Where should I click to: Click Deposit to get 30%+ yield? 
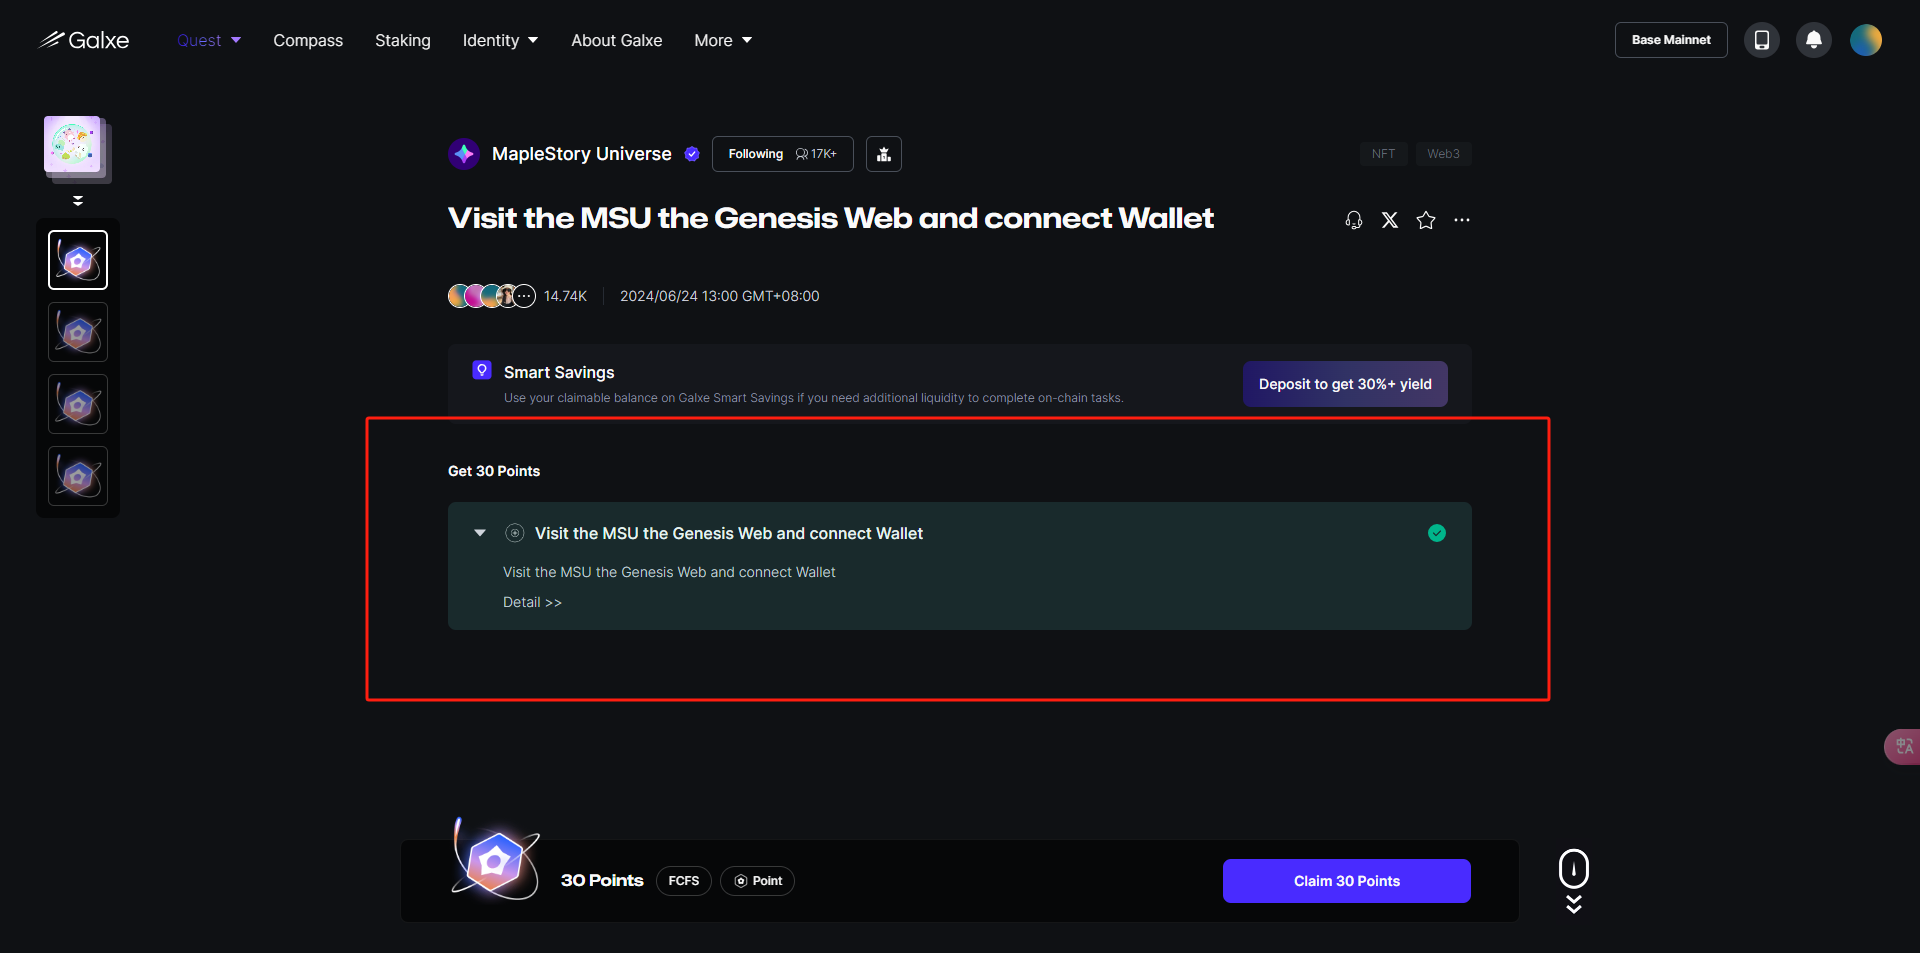1345,384
